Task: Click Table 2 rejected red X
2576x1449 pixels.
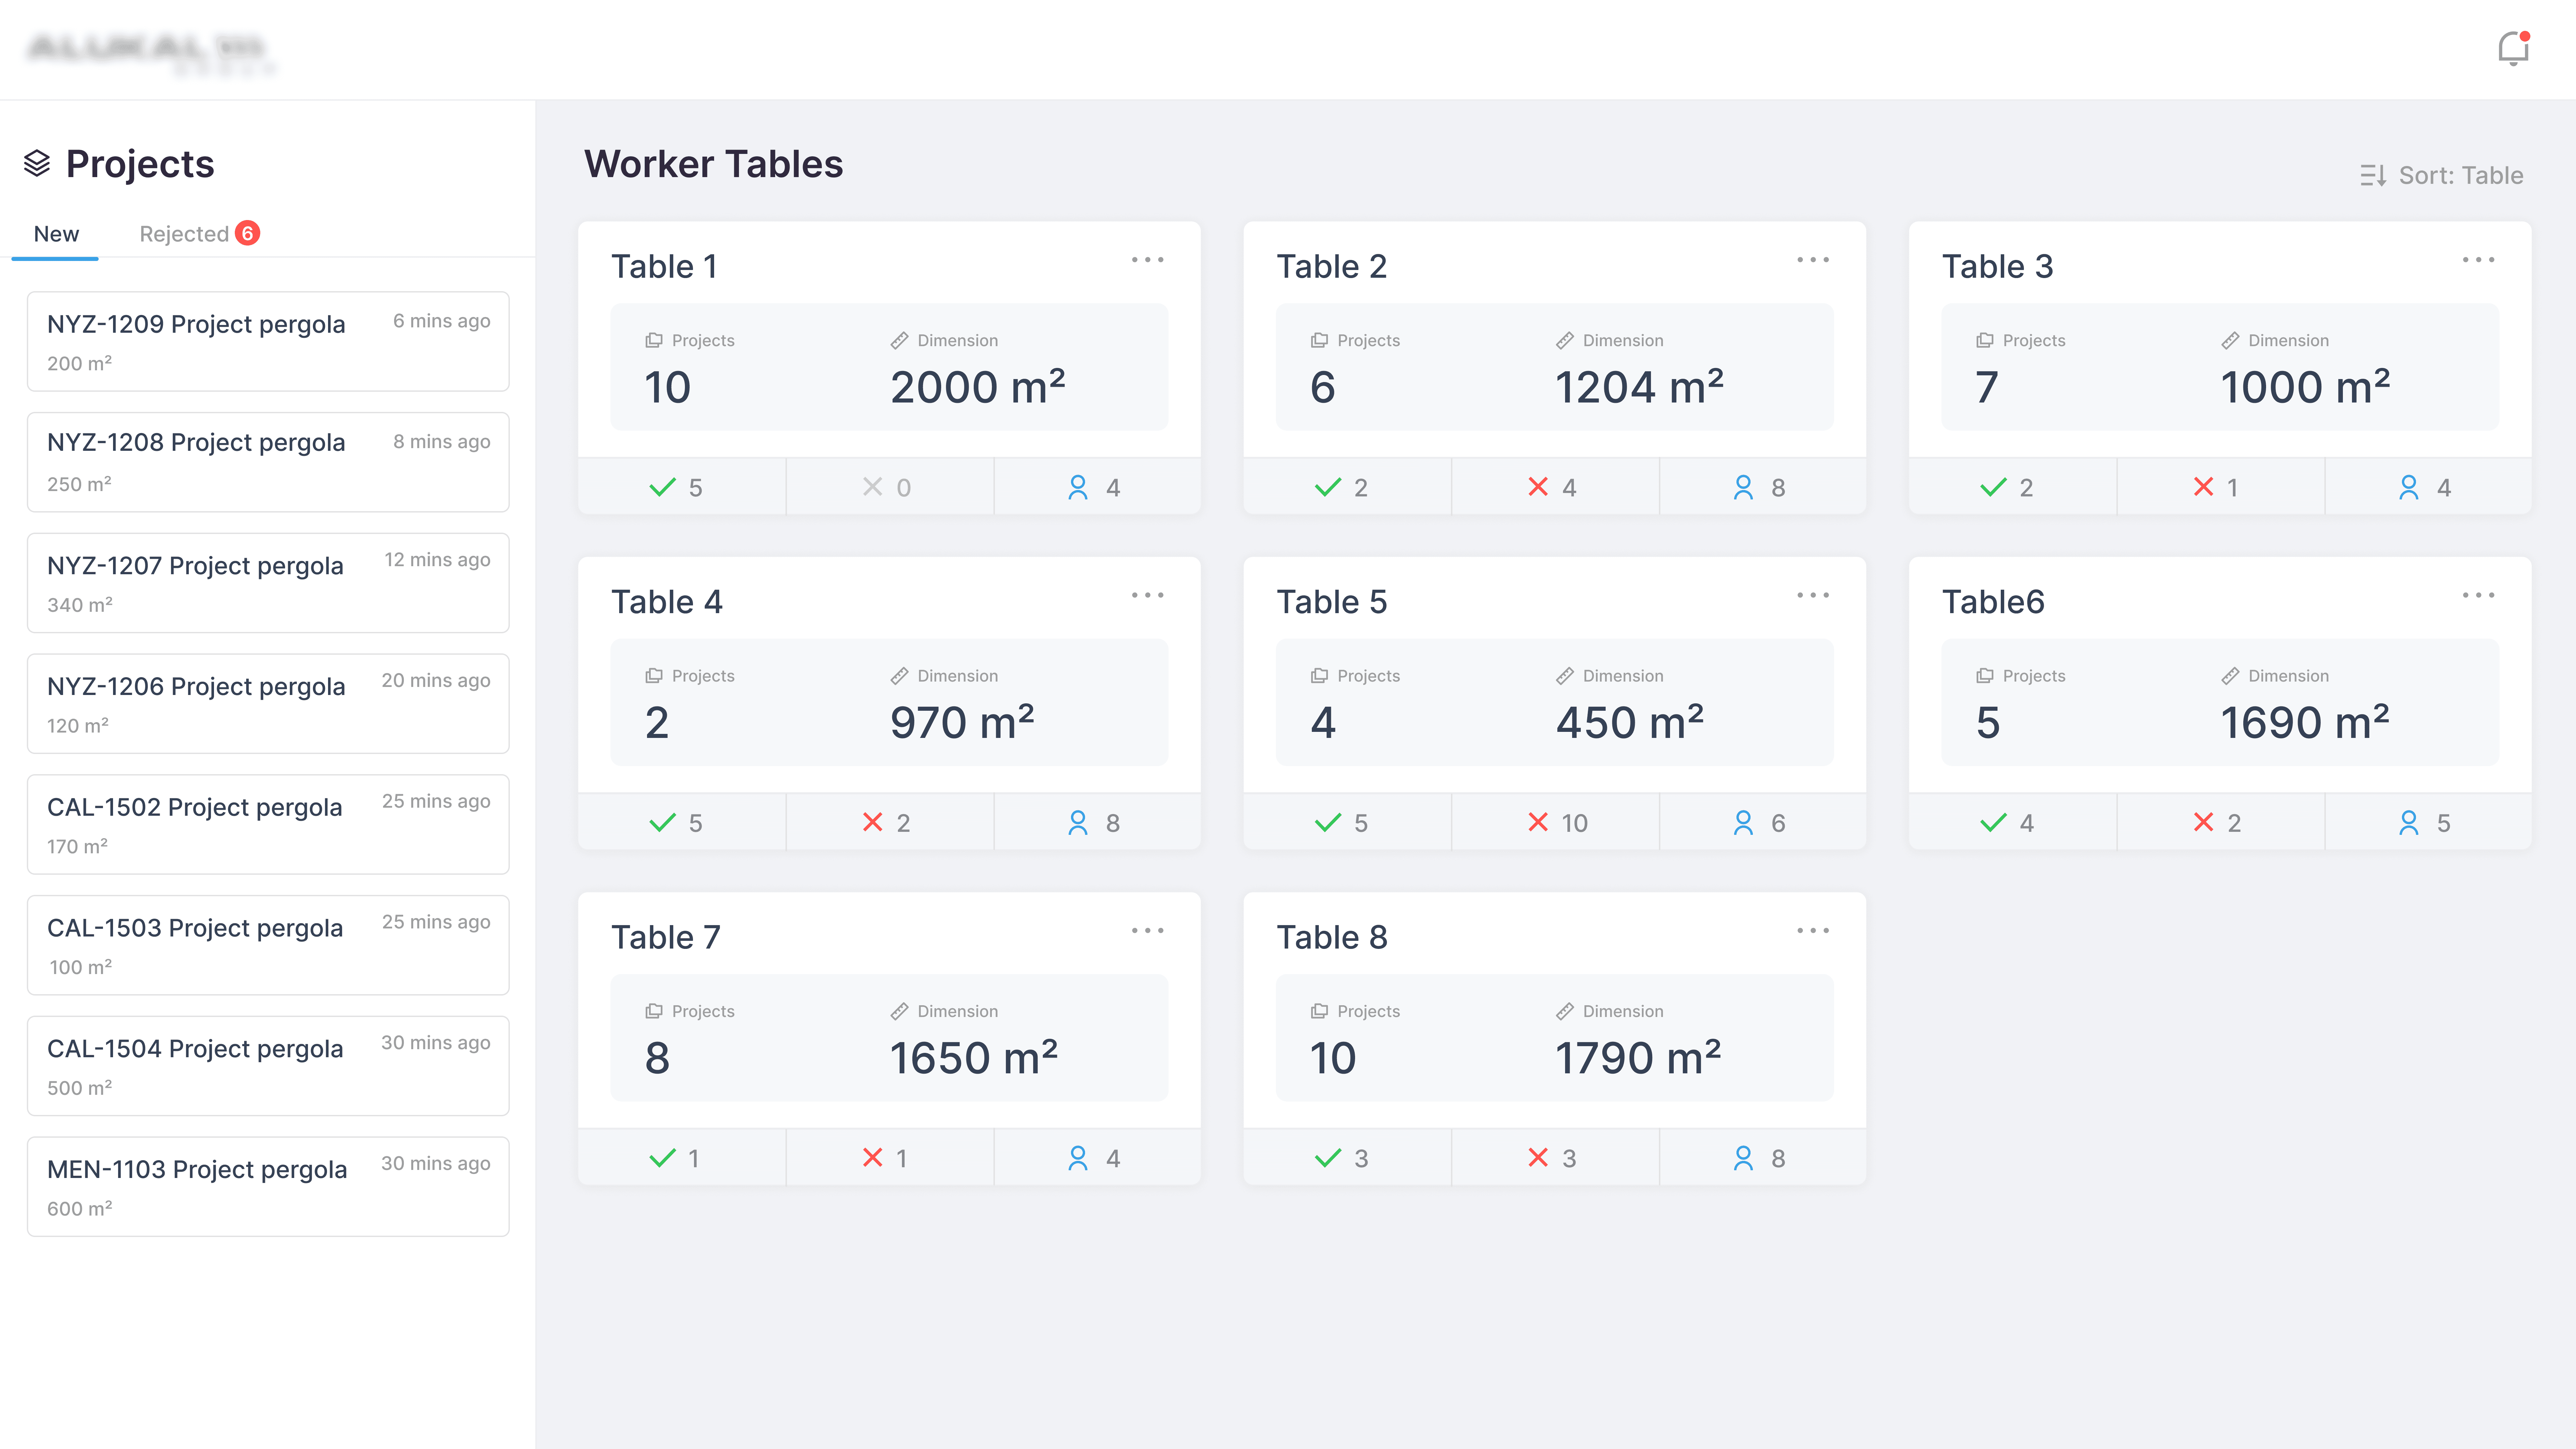Action: point(1538,487)
